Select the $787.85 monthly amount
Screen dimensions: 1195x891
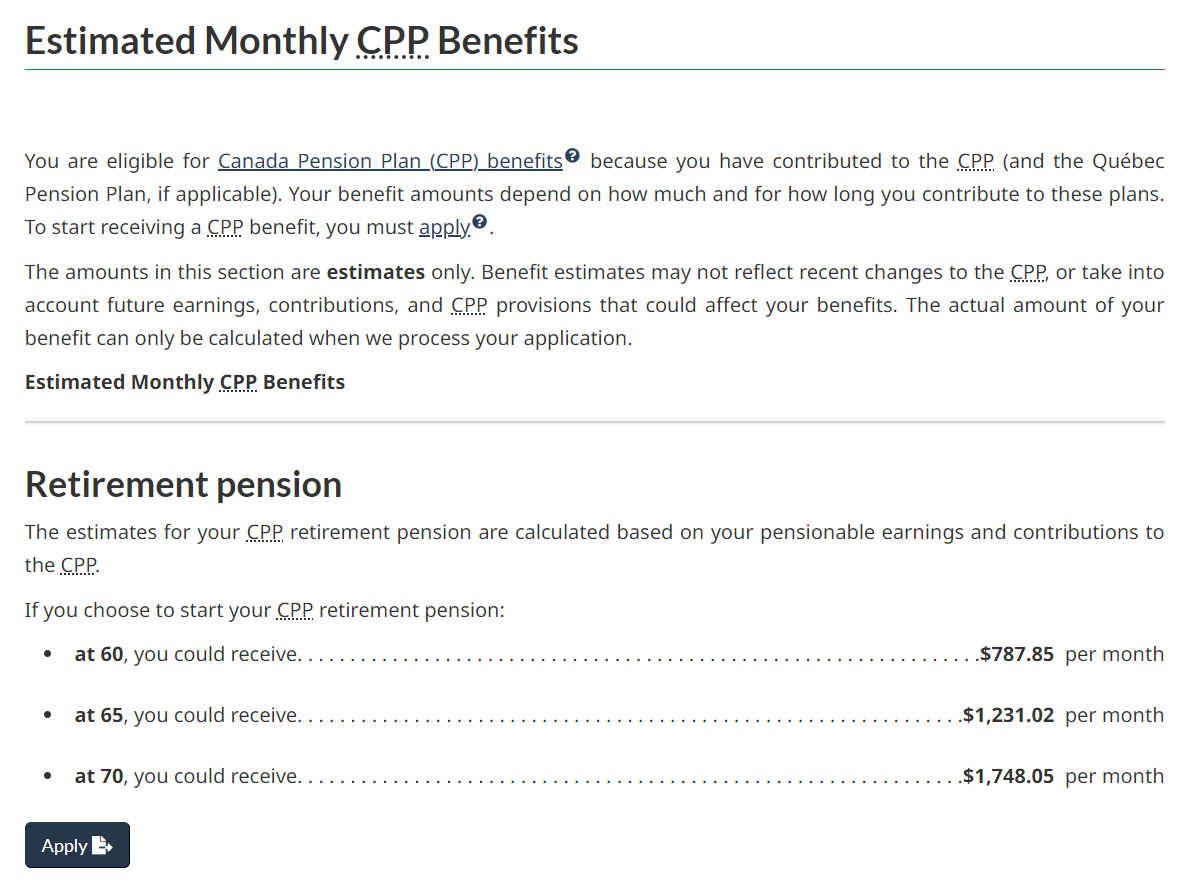1017,655
